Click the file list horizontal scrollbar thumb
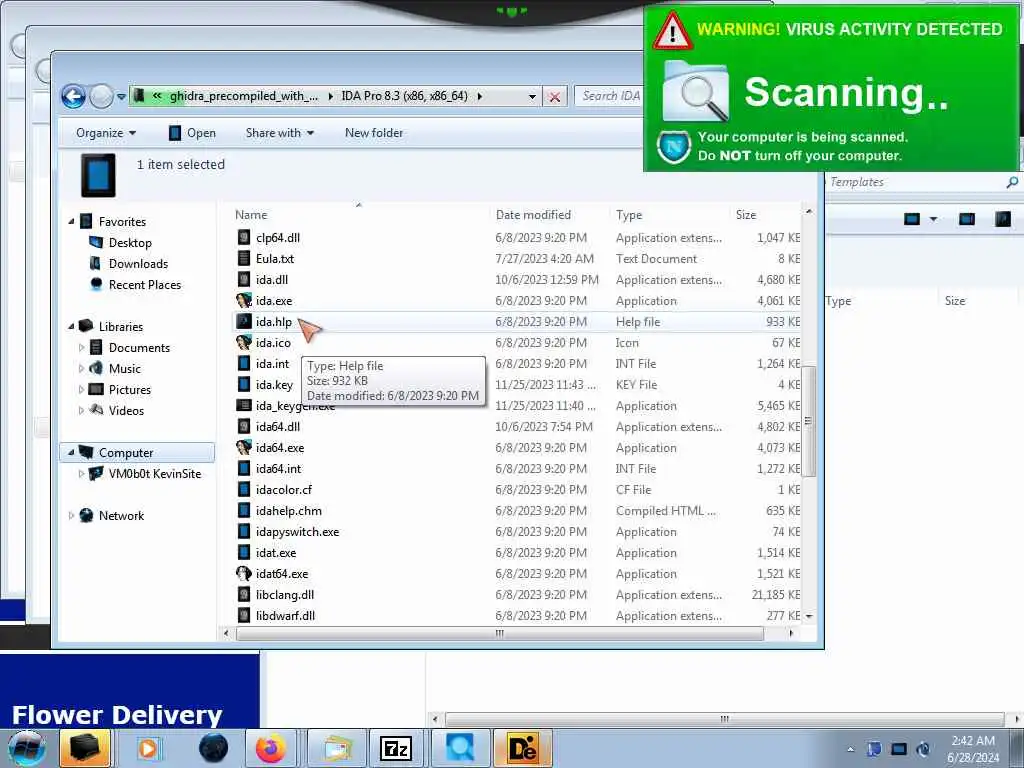This screenshot has width=1024, height=768. point(500,633)
